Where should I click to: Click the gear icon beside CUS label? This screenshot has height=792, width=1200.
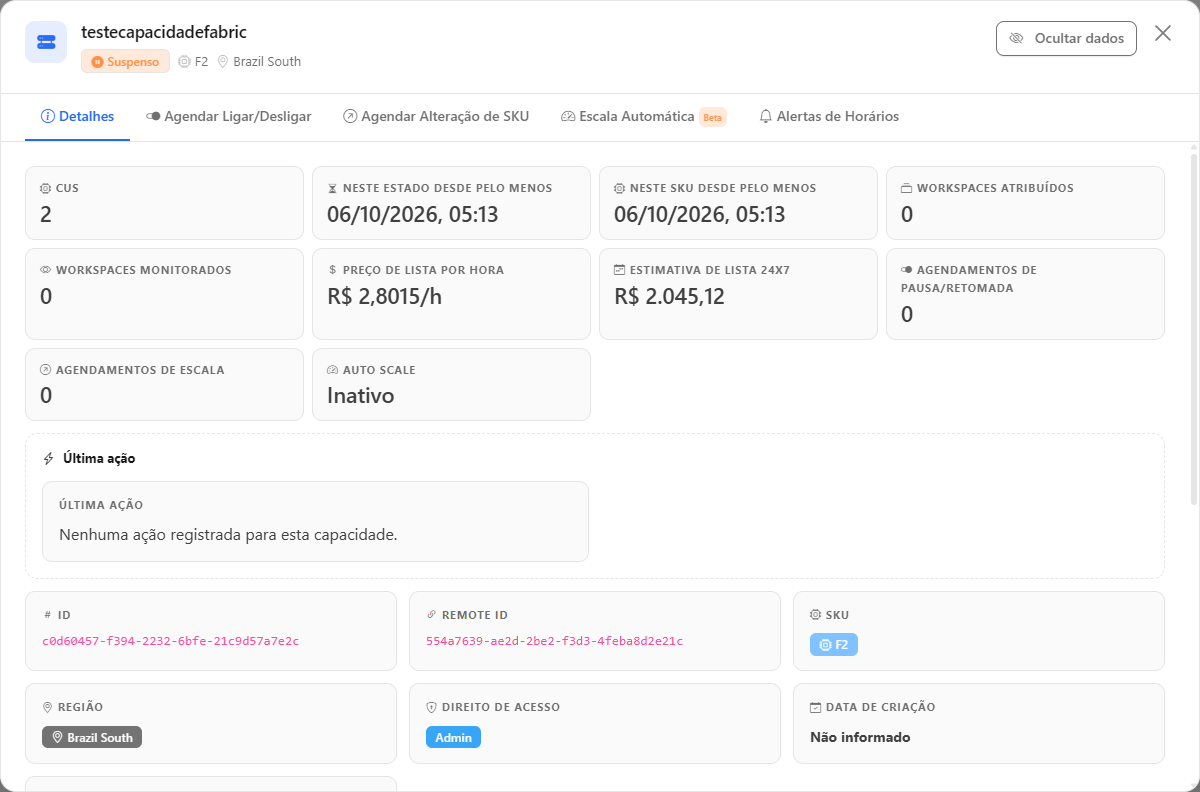[x=45, y=188]
